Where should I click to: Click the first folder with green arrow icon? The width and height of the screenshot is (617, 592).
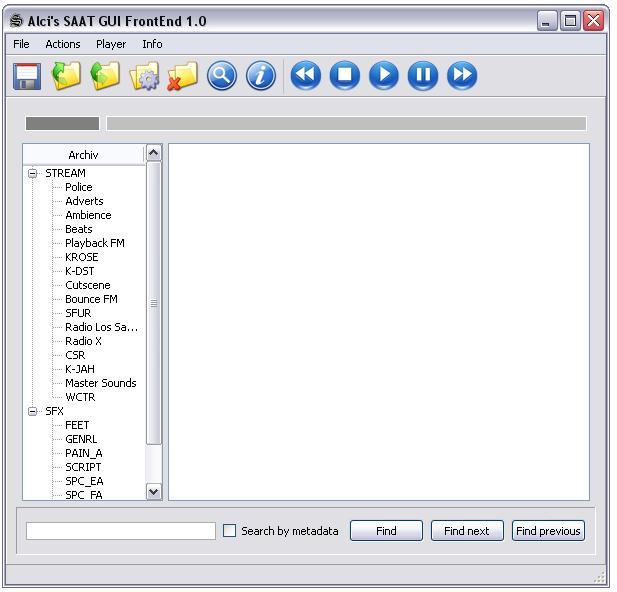tap(66, 75)
